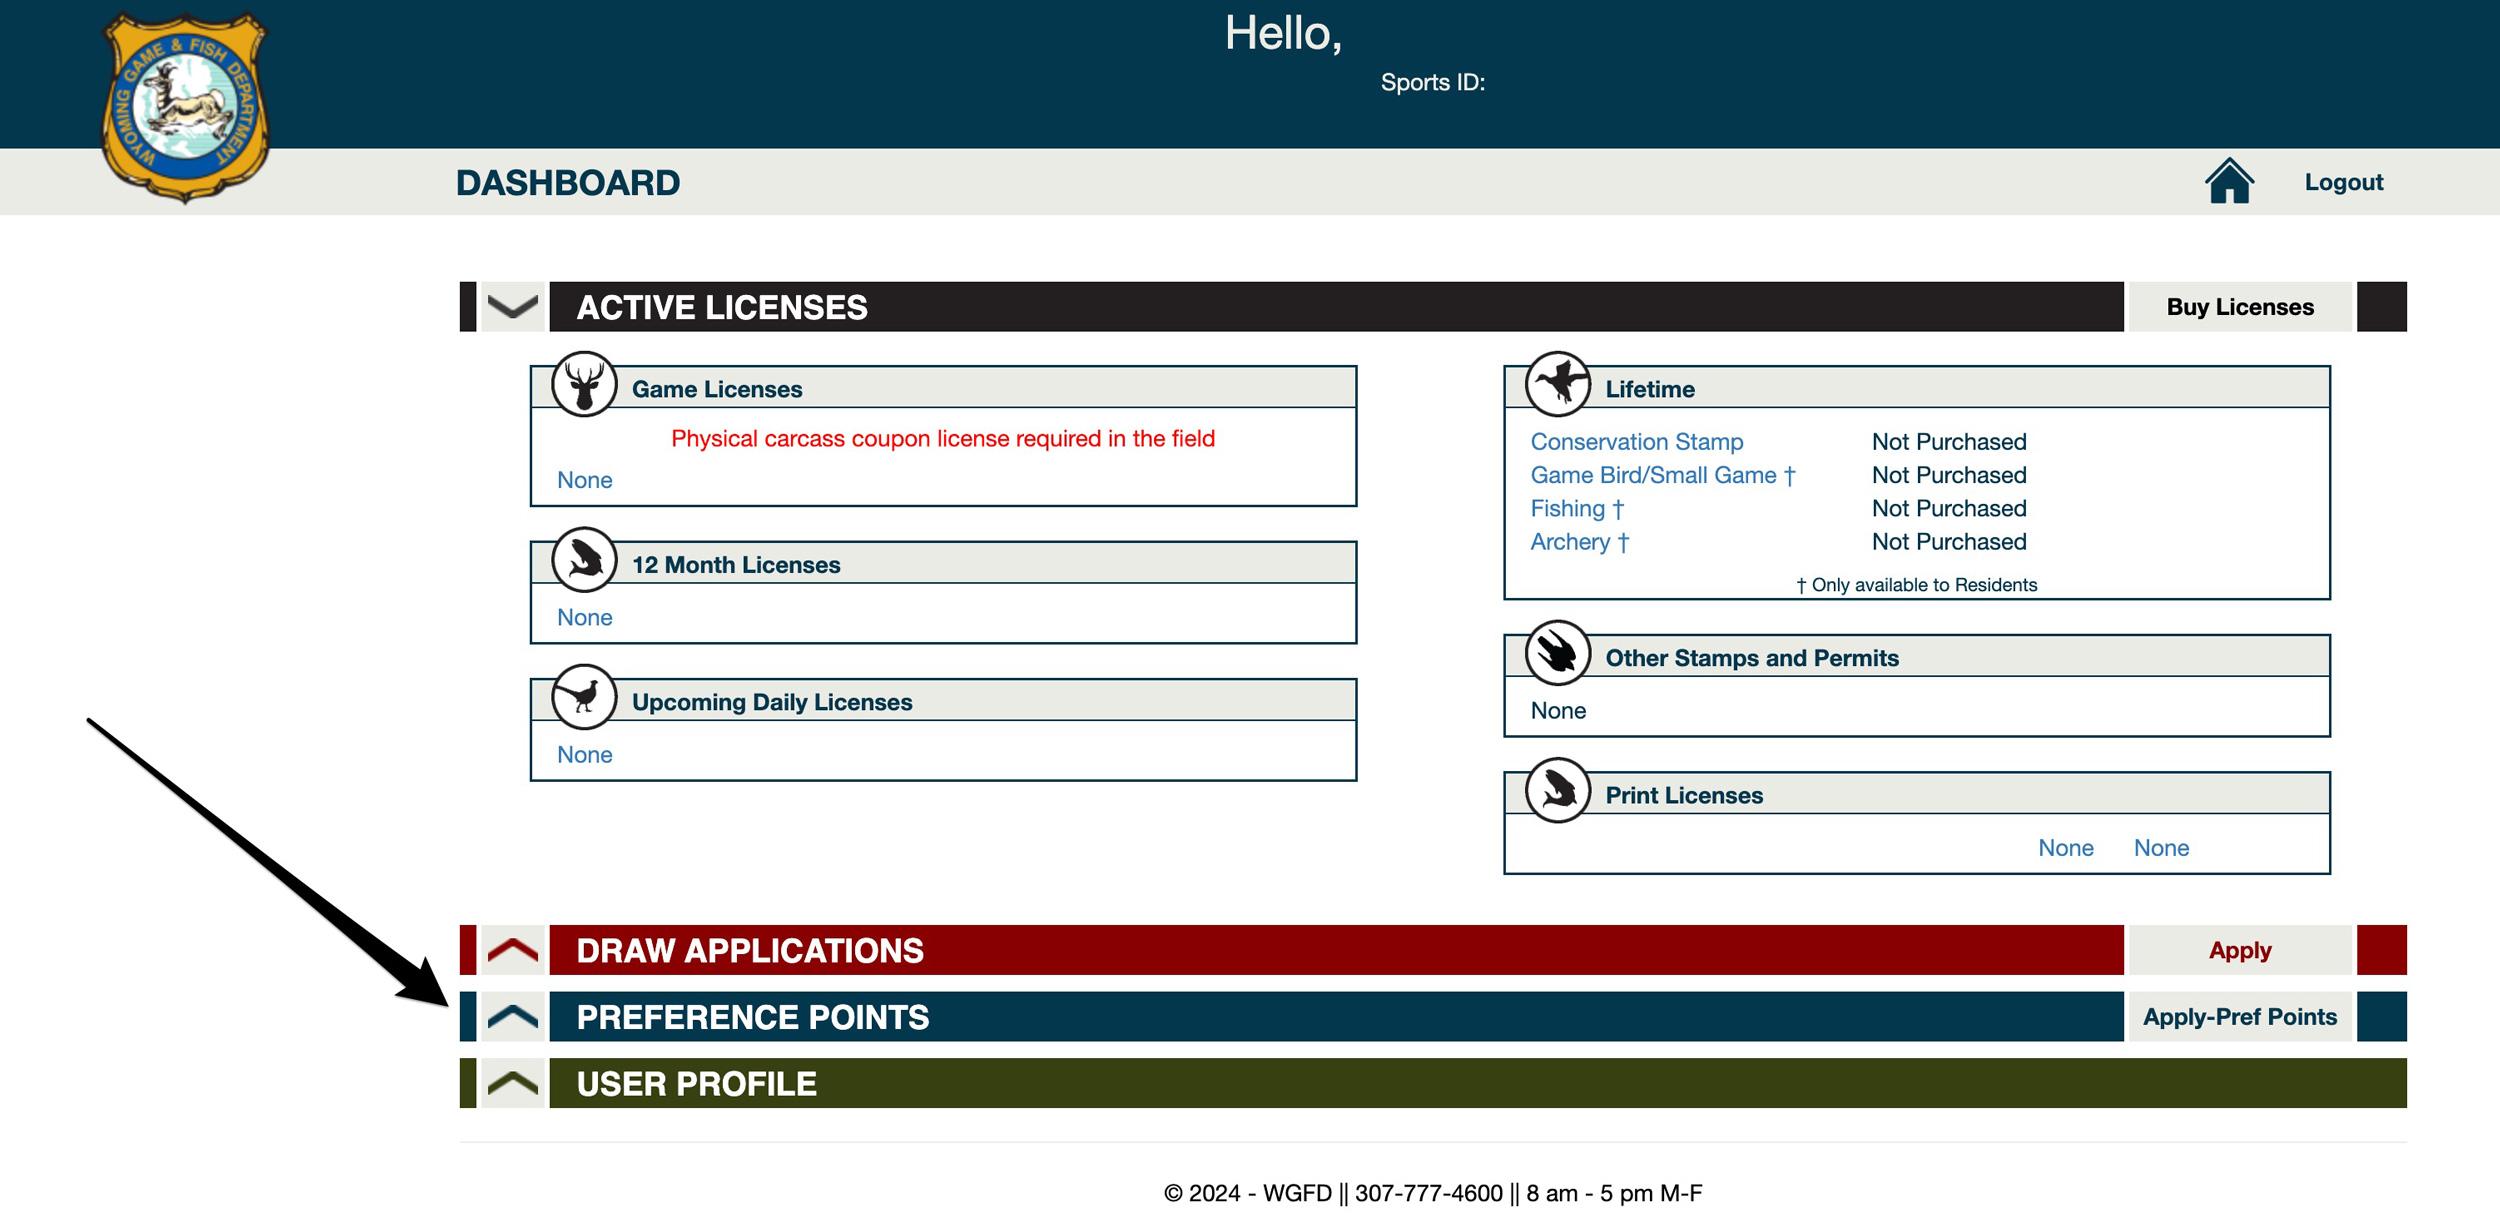Click the bird icon for Other Stamps and Permits
The image size is (2500, 1225).
[x=1560, y=656]
